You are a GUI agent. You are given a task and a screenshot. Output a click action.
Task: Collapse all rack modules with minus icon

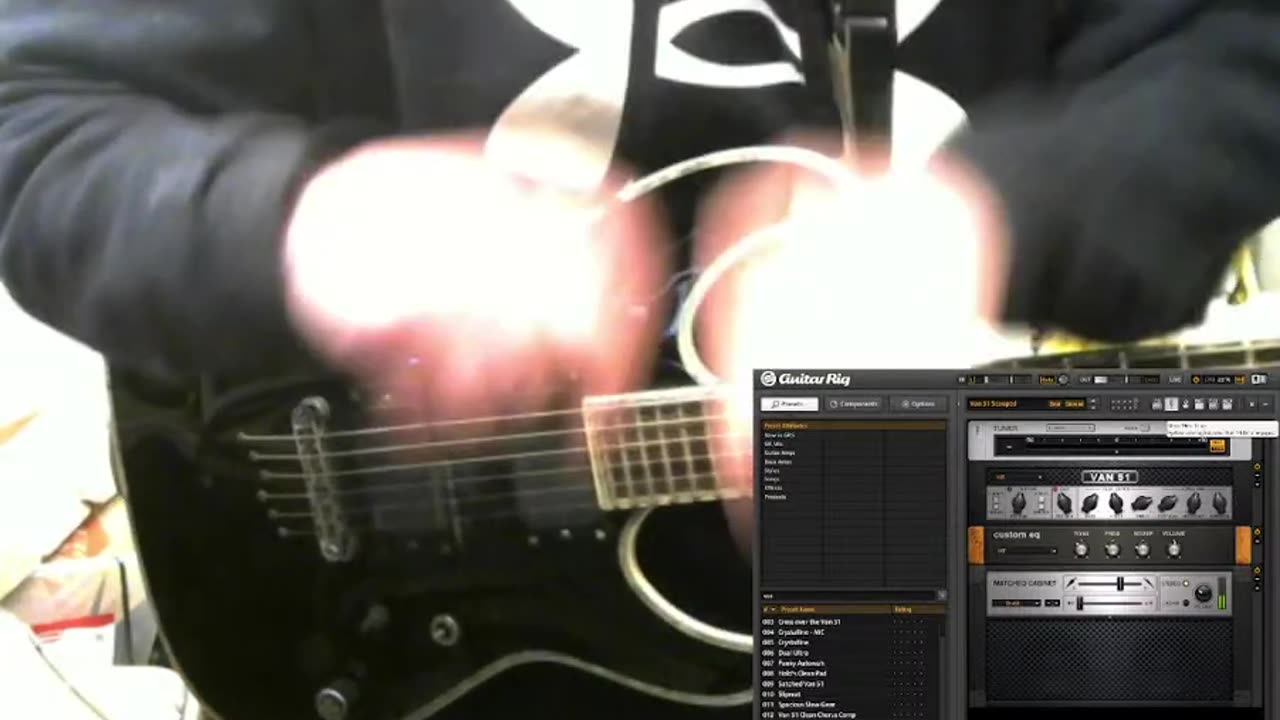[1265, 404]
